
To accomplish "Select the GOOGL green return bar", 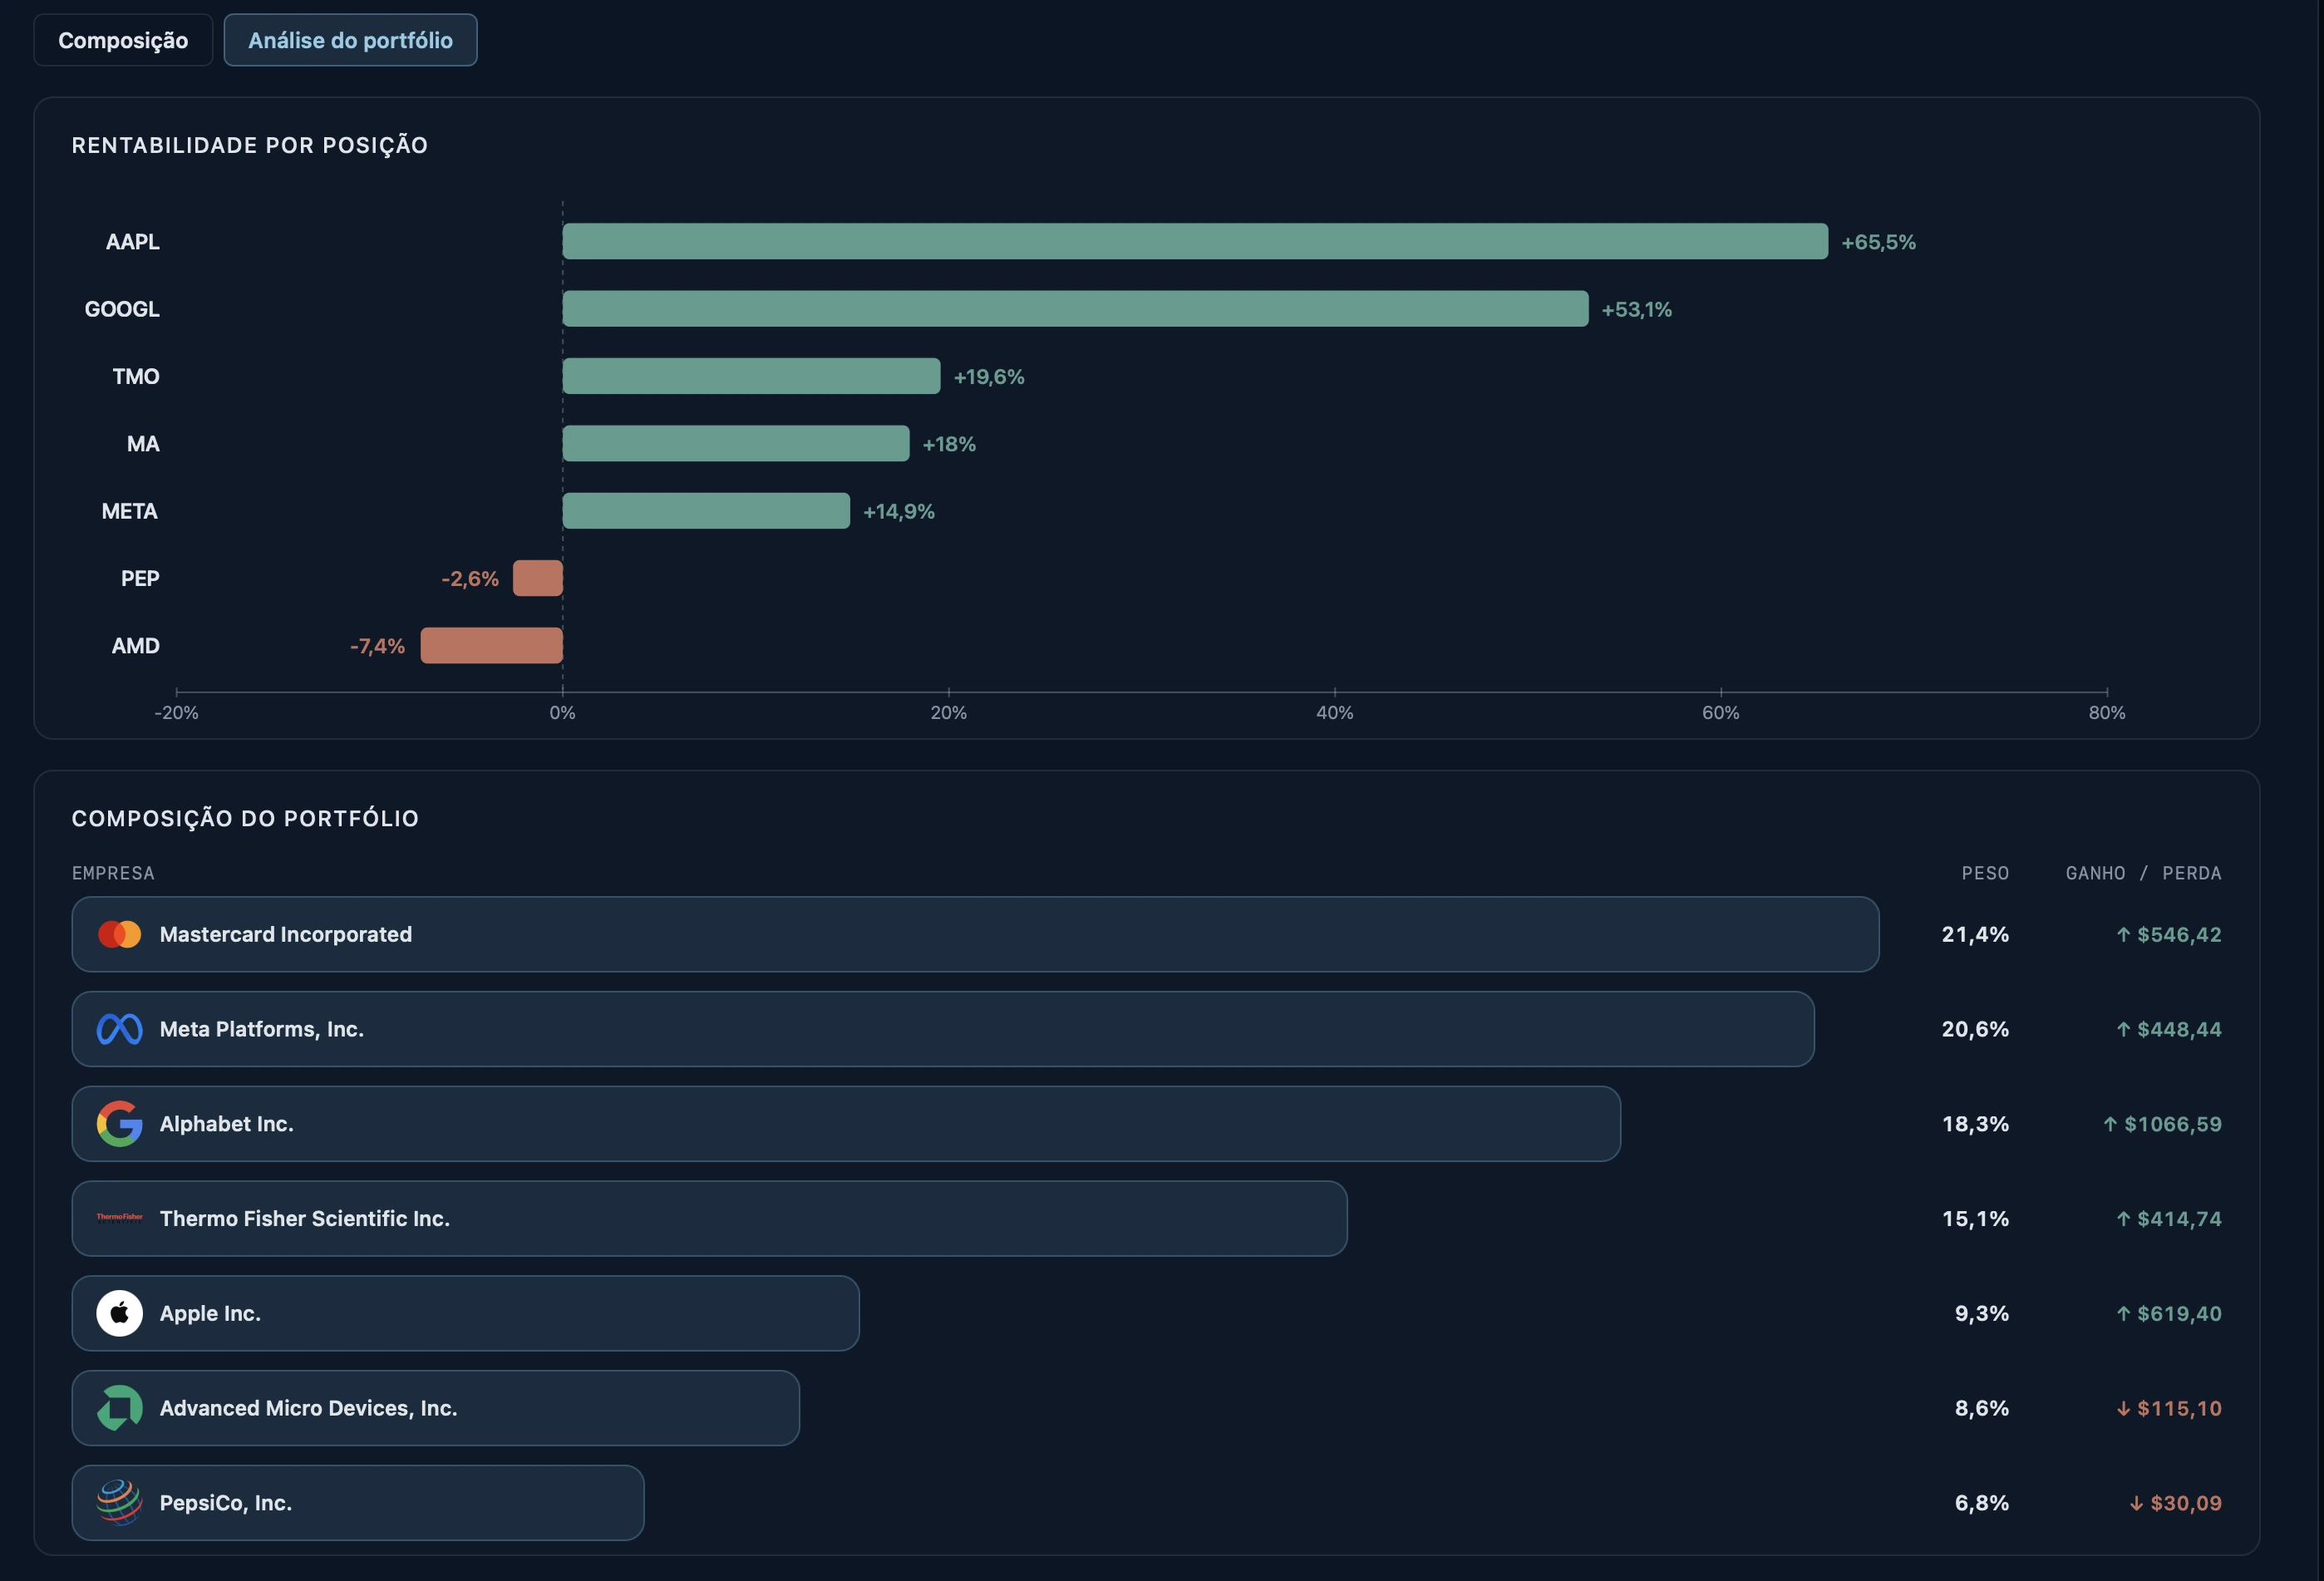I will (x=1075, y=308).
